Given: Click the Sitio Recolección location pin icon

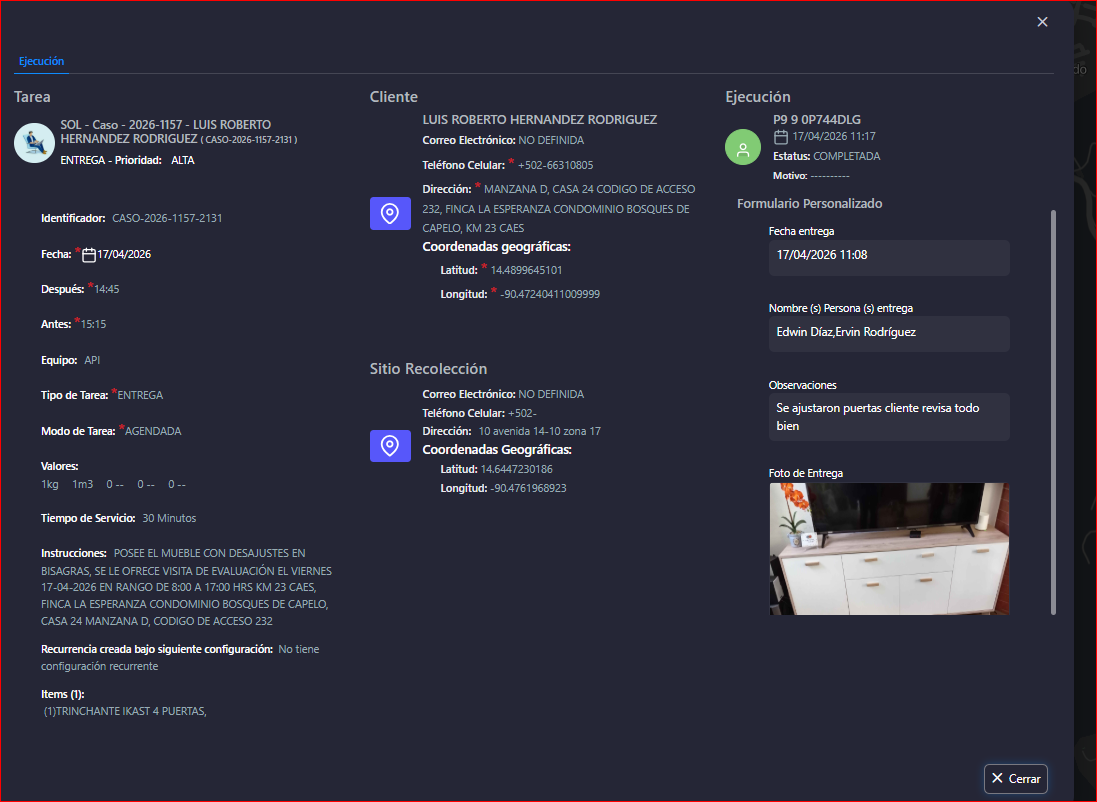Looking at the screenshot, I should pos(390,446).
